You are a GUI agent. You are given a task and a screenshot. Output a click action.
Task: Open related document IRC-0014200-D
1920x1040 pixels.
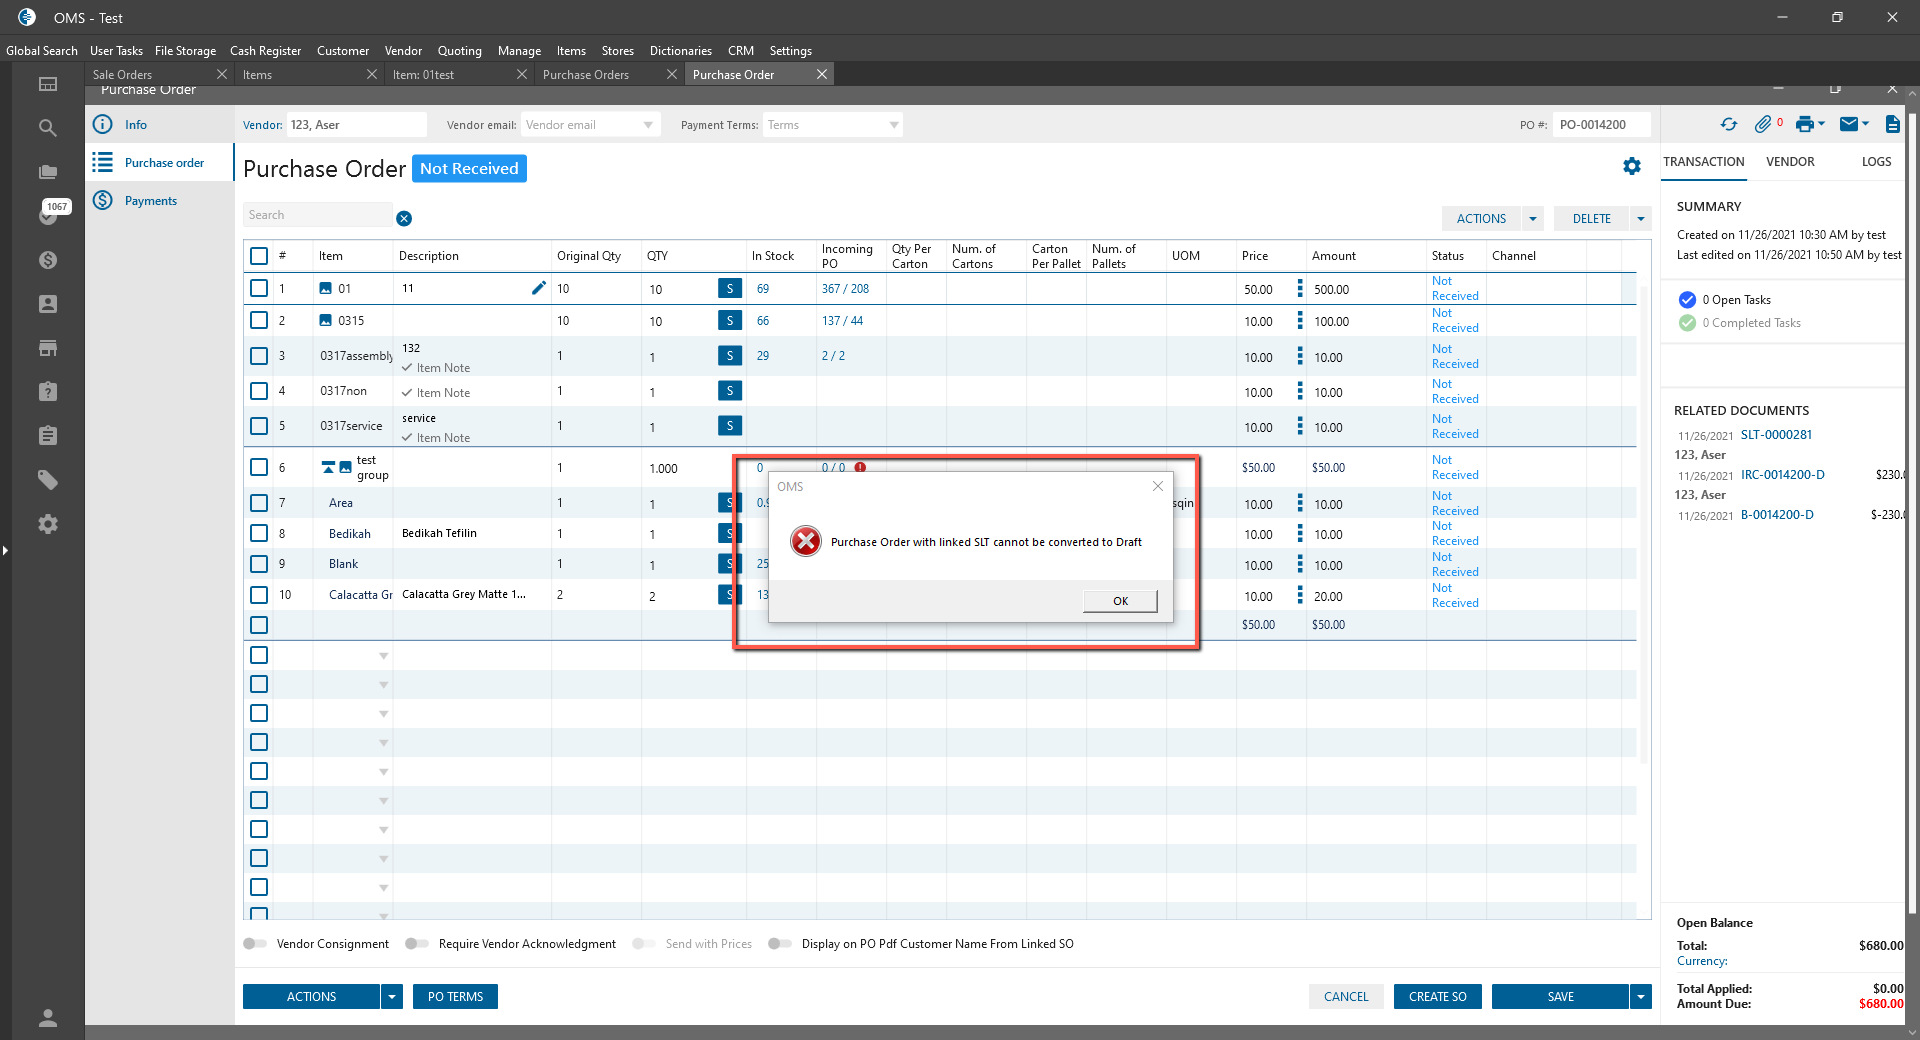1783,475
